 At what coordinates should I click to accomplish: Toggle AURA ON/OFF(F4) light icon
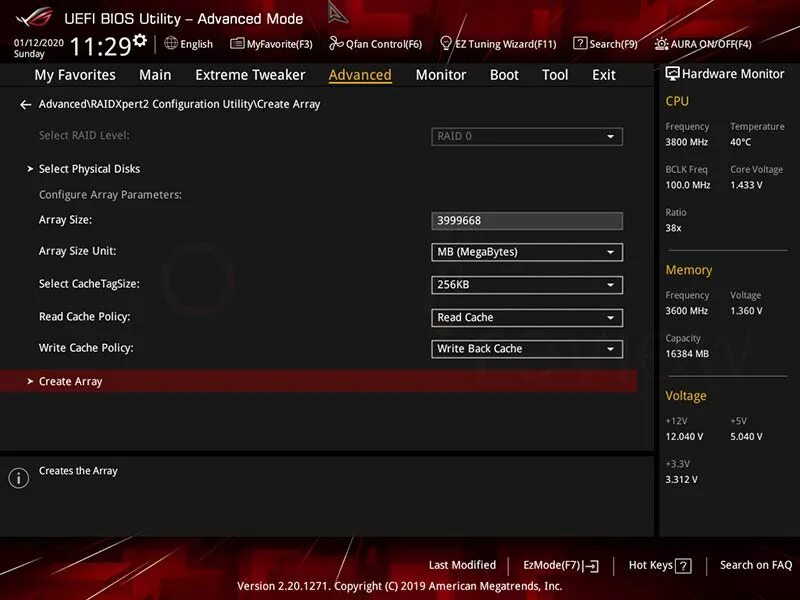[661, 44]
